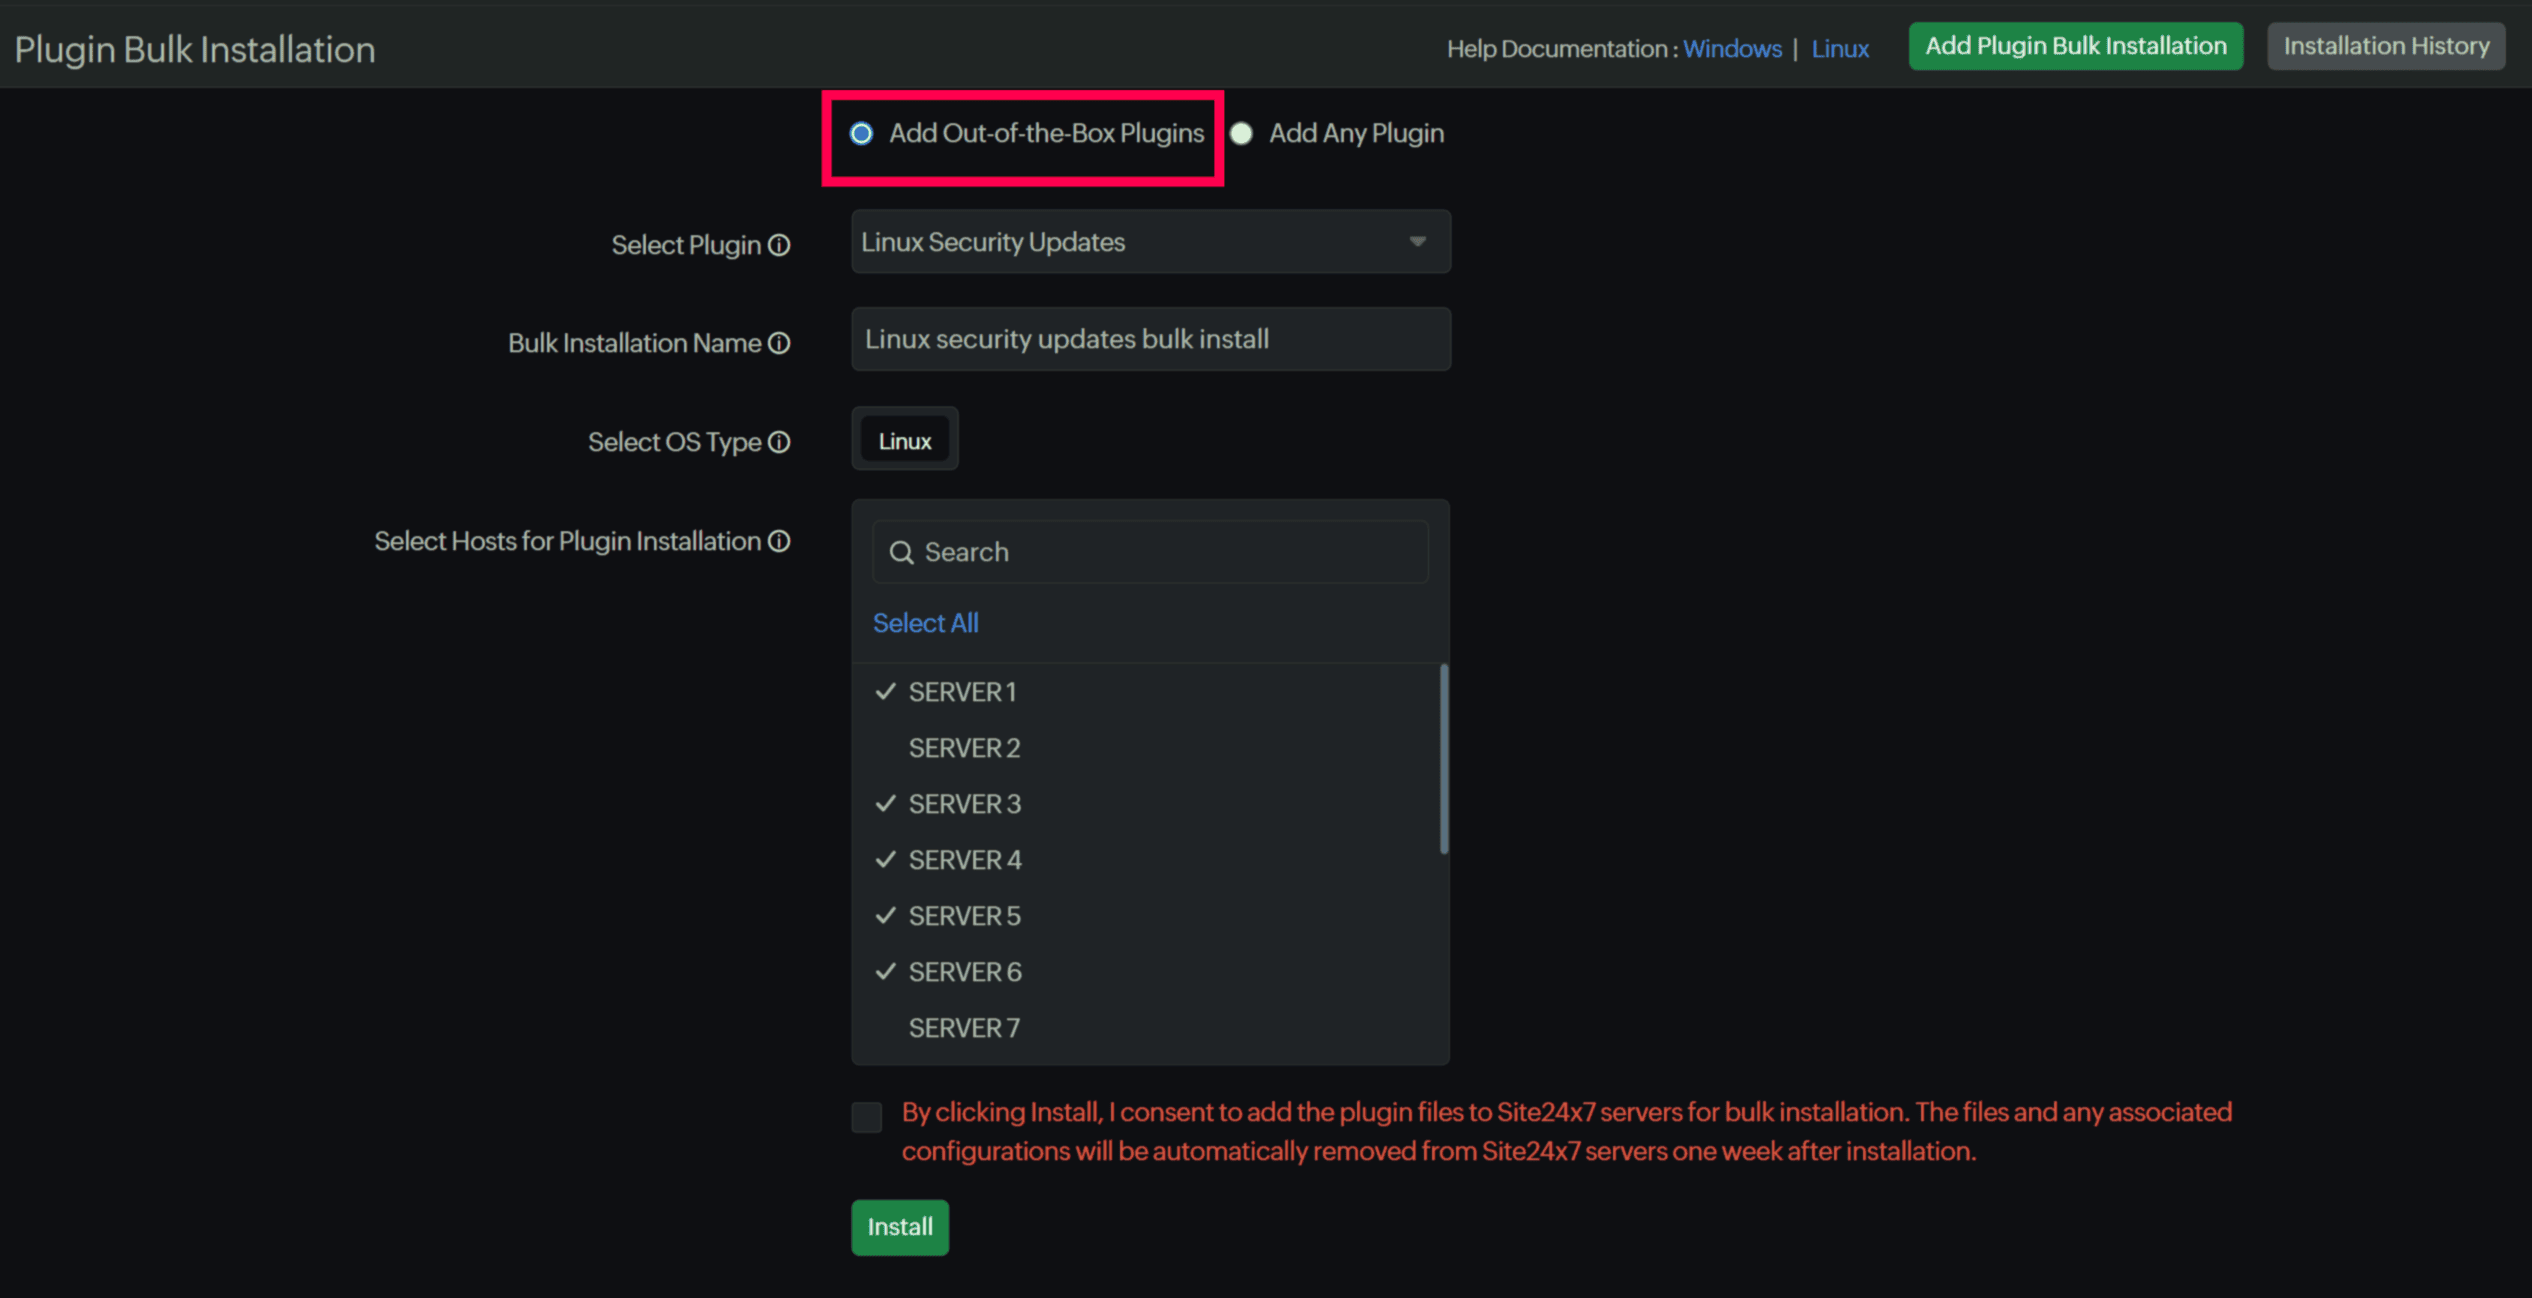The image size is (2532, 1298).
Task: Open the Windows help documentation link
Action: tap(1732, 49)
